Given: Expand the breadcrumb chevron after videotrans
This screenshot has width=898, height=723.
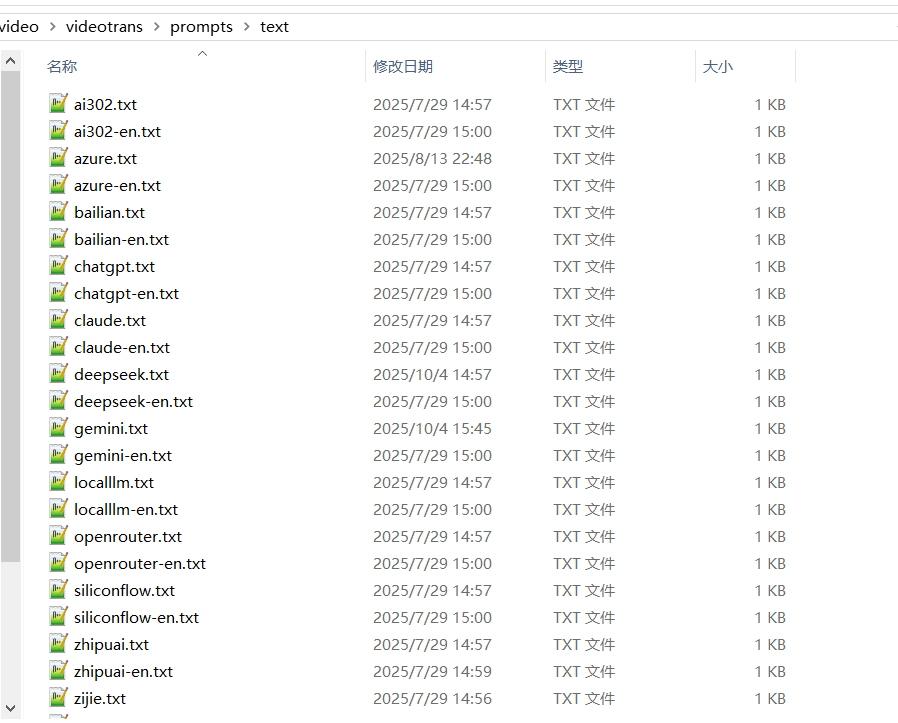Looking at the screenshot, I should tap(157, 27).
